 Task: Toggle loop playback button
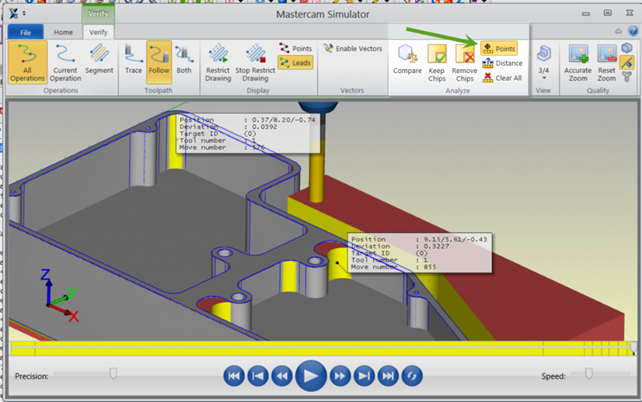tap(412, 376)
